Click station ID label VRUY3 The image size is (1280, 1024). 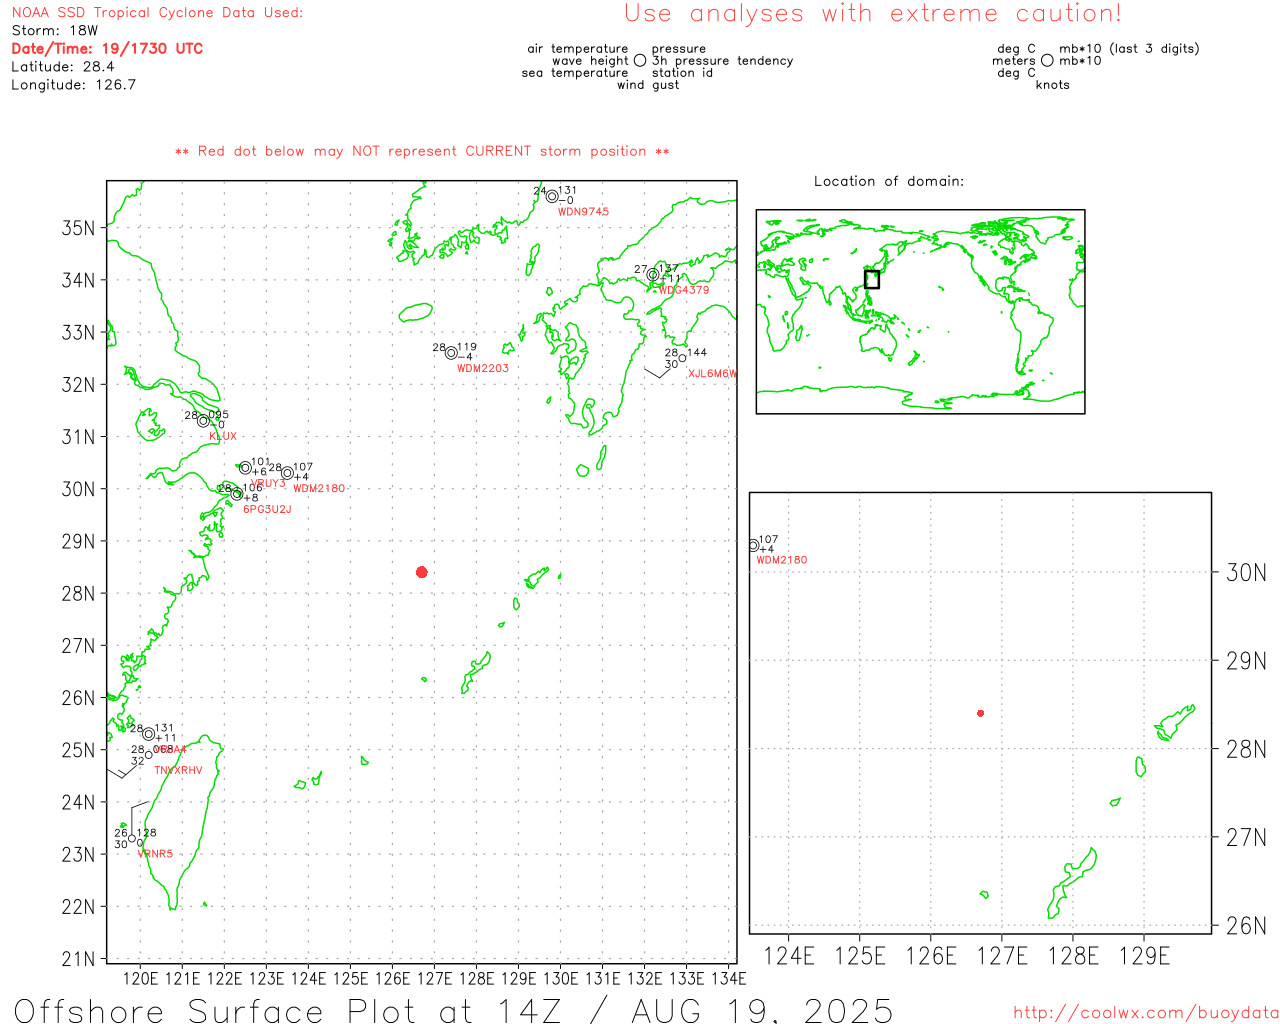[268, 483]
